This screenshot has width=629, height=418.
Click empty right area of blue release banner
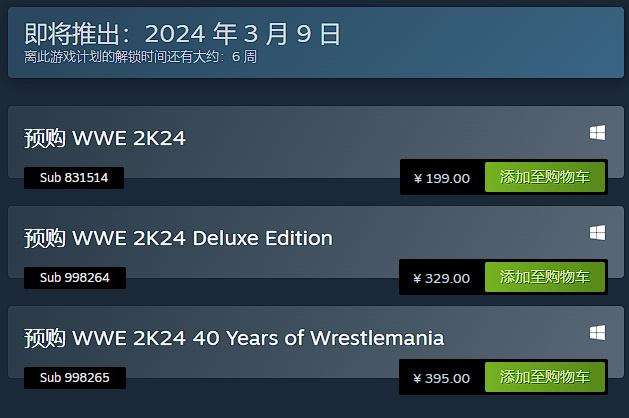pyautogui.click(x=501, y=42)
